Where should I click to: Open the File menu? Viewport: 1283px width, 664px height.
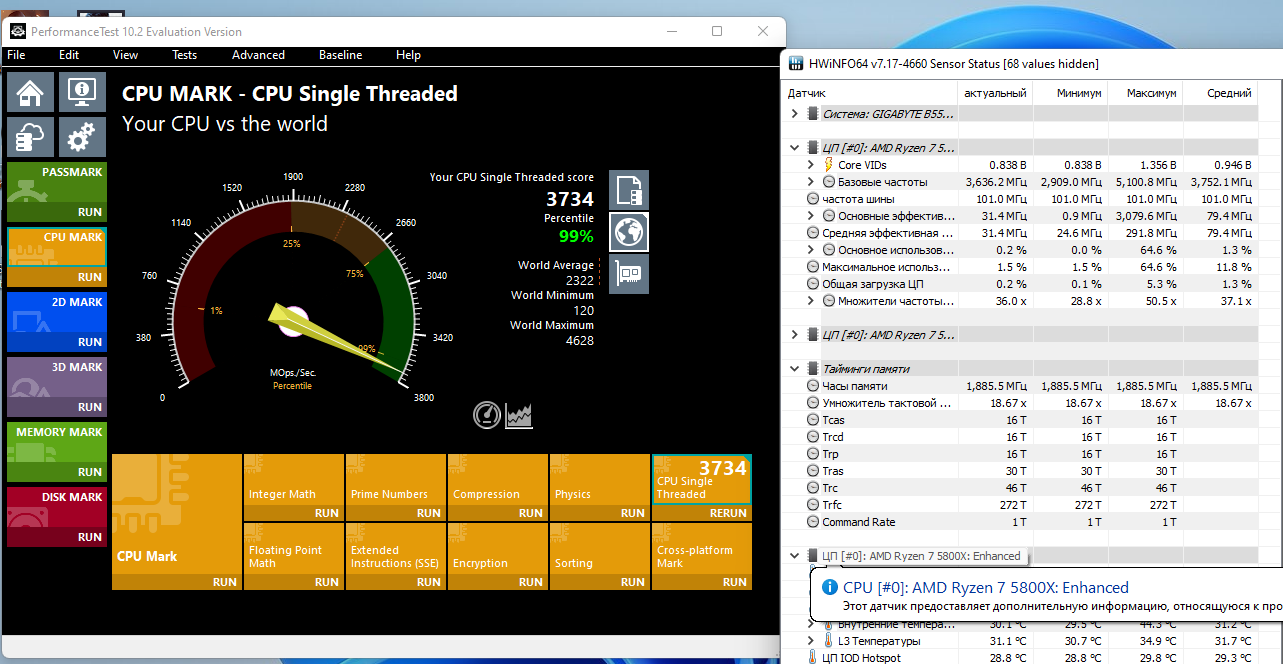pyautogui.click(x=16, y=55)
